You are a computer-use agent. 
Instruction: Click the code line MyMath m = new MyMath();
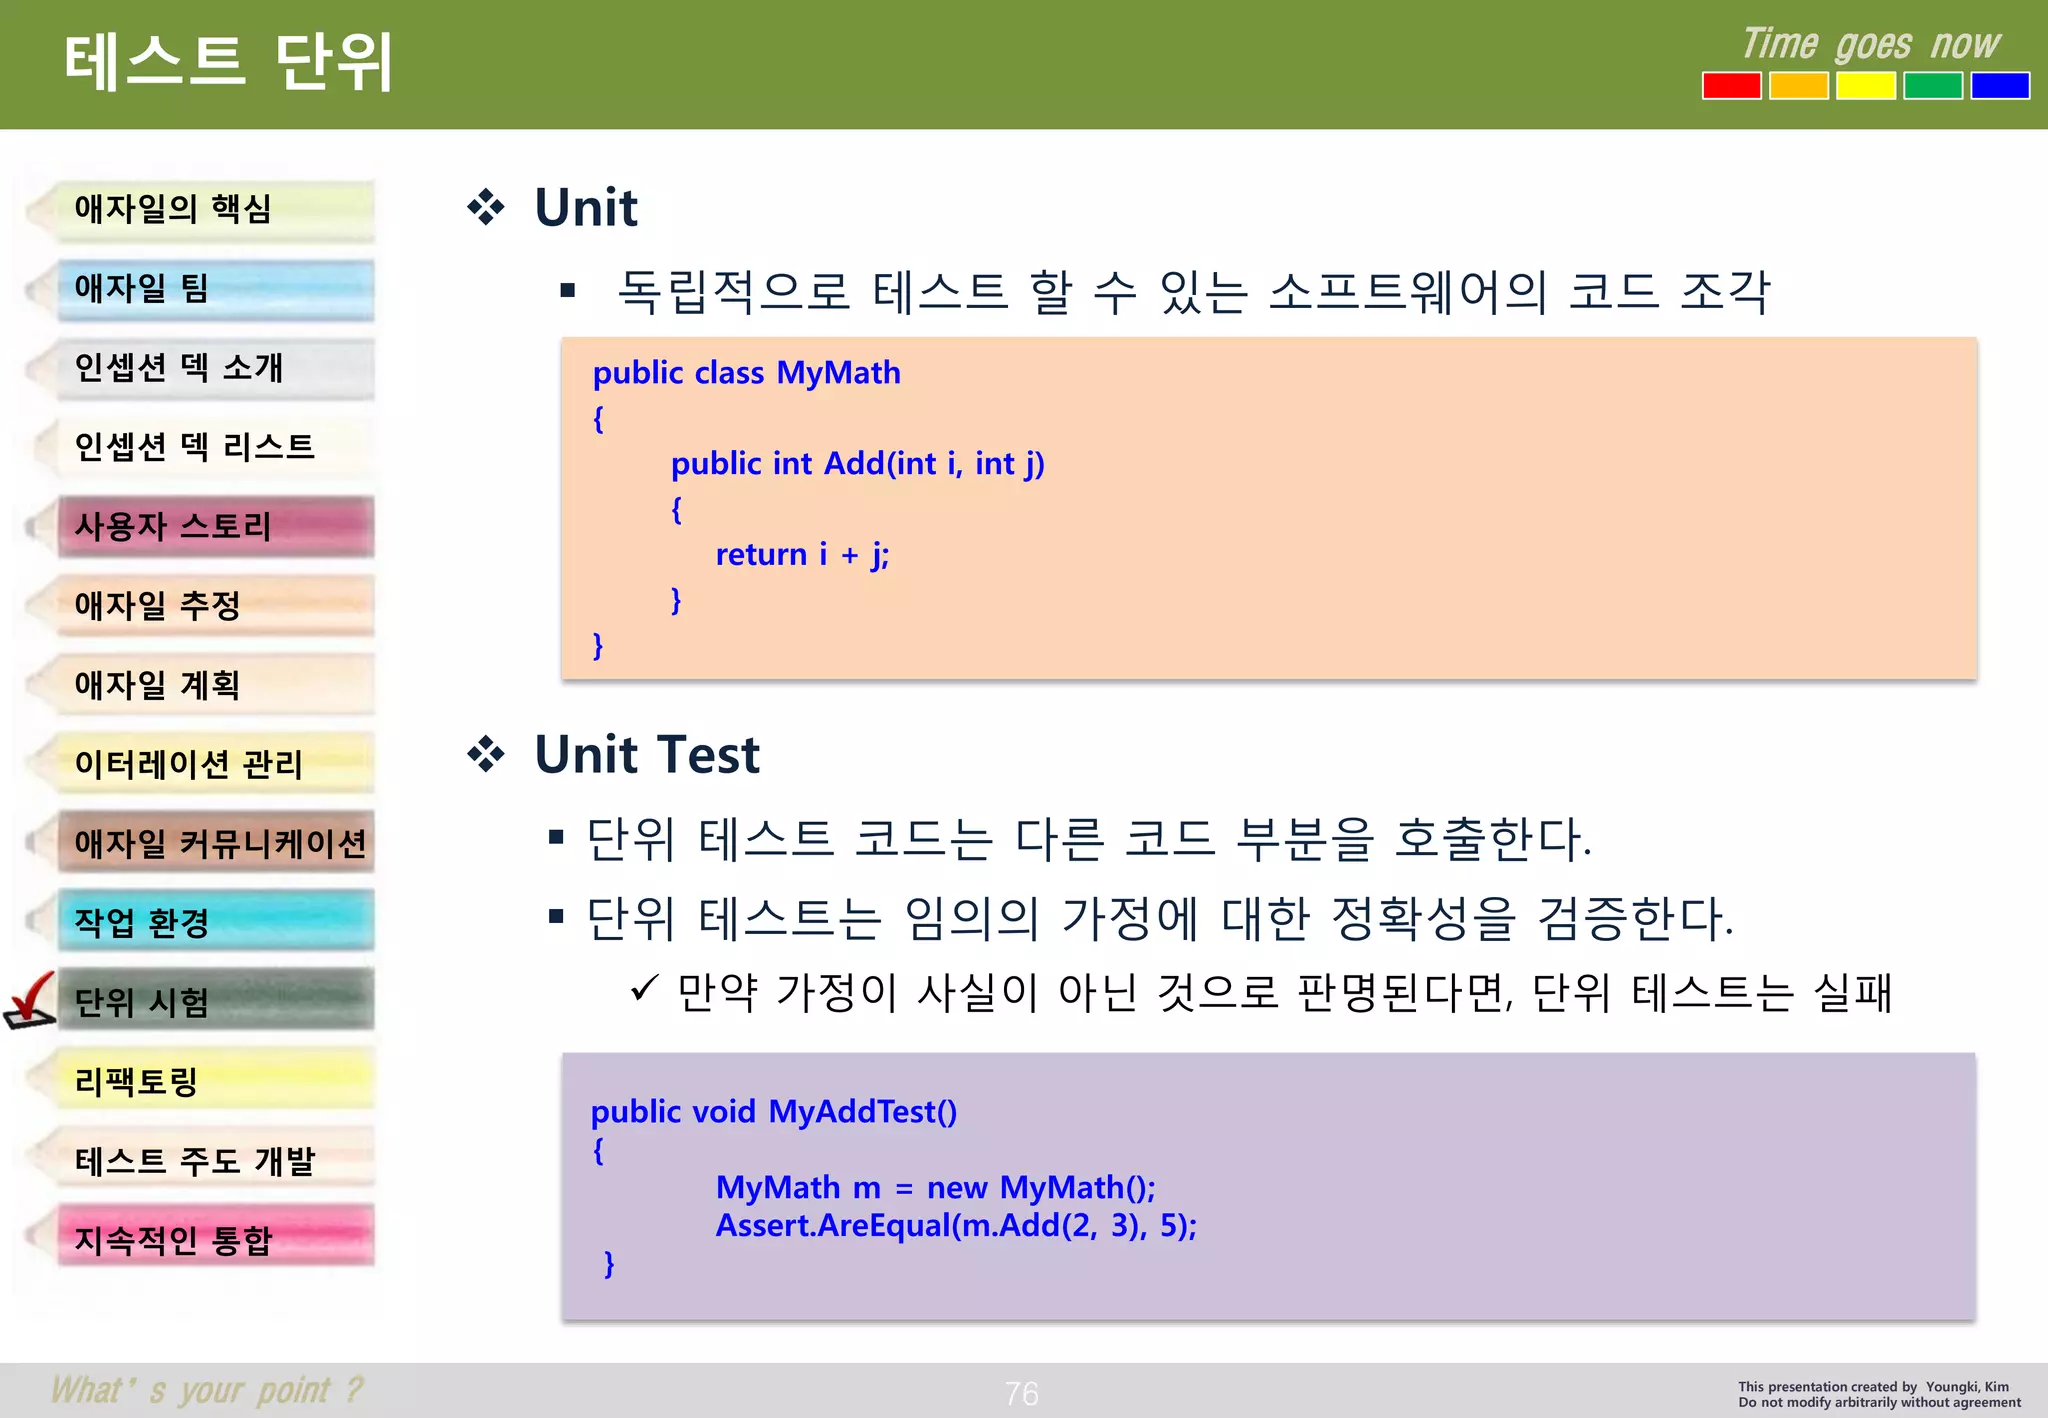point(936,1188)
